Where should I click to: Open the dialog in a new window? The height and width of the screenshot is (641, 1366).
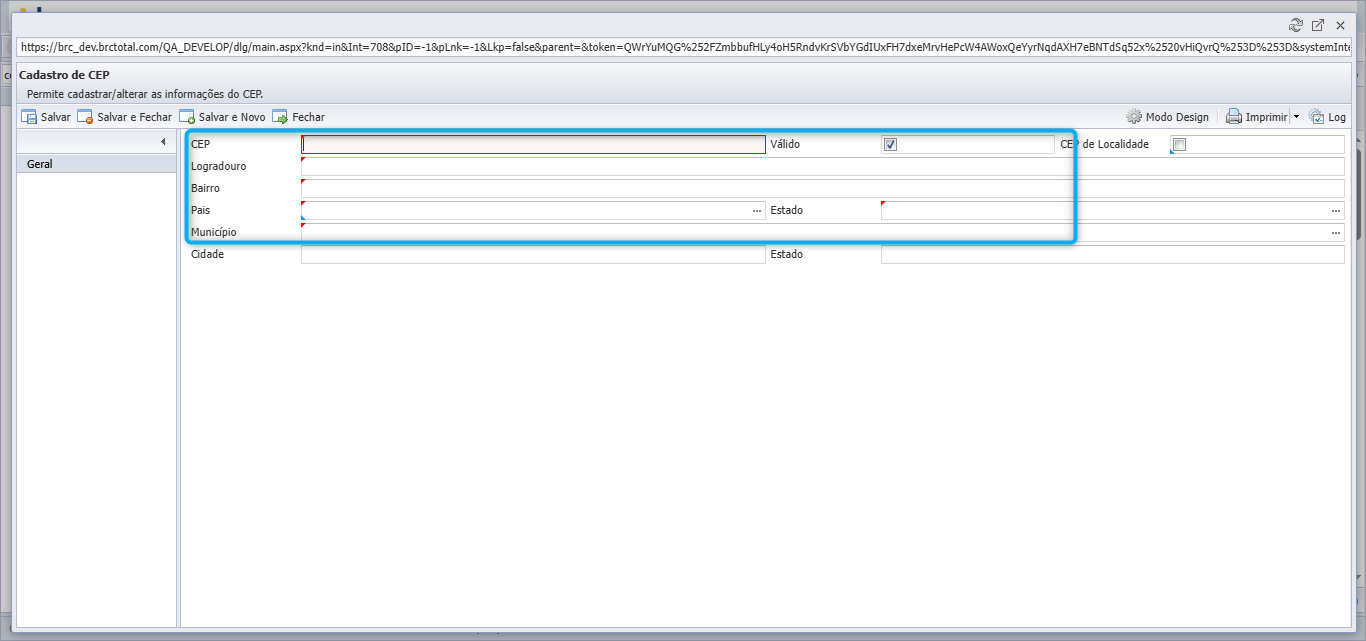(1318, 25)
